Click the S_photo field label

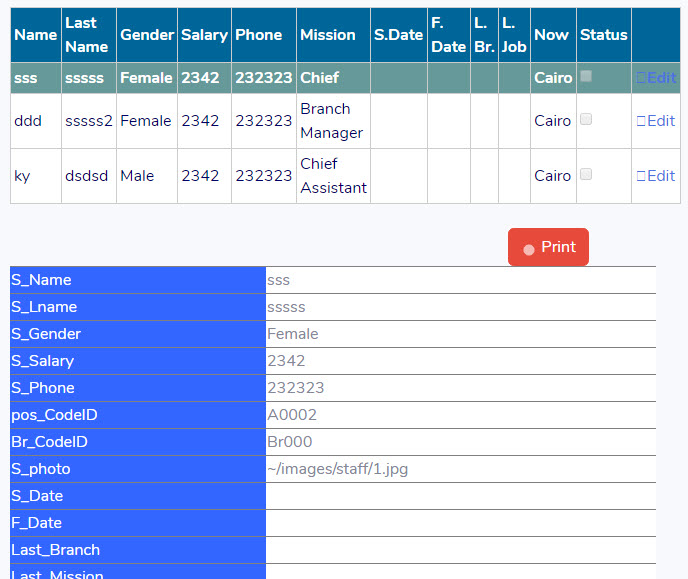point(41,469)
